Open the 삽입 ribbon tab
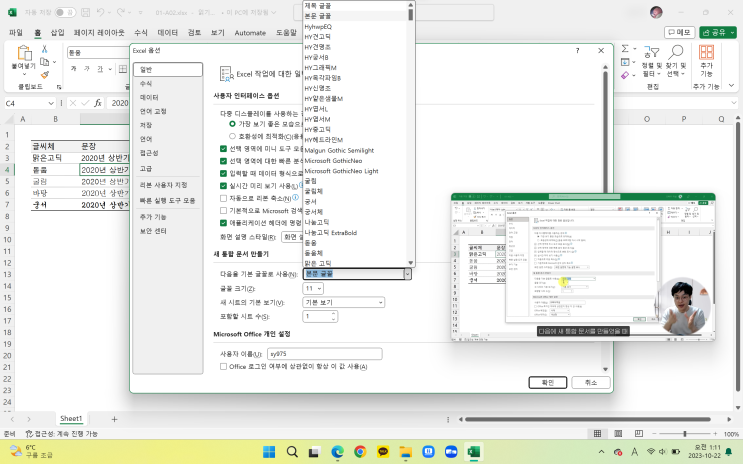Viewport: 743px width, 464px height. [x=58, y=32]
